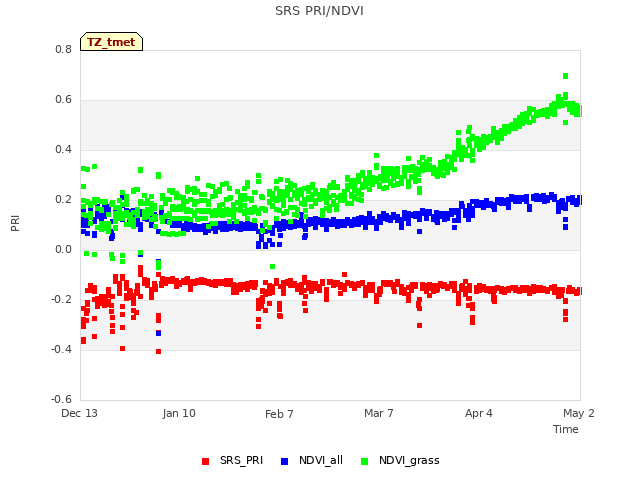
Task: Click the red SRS_PRI legend swatch
Action: (x=205, y=461)
